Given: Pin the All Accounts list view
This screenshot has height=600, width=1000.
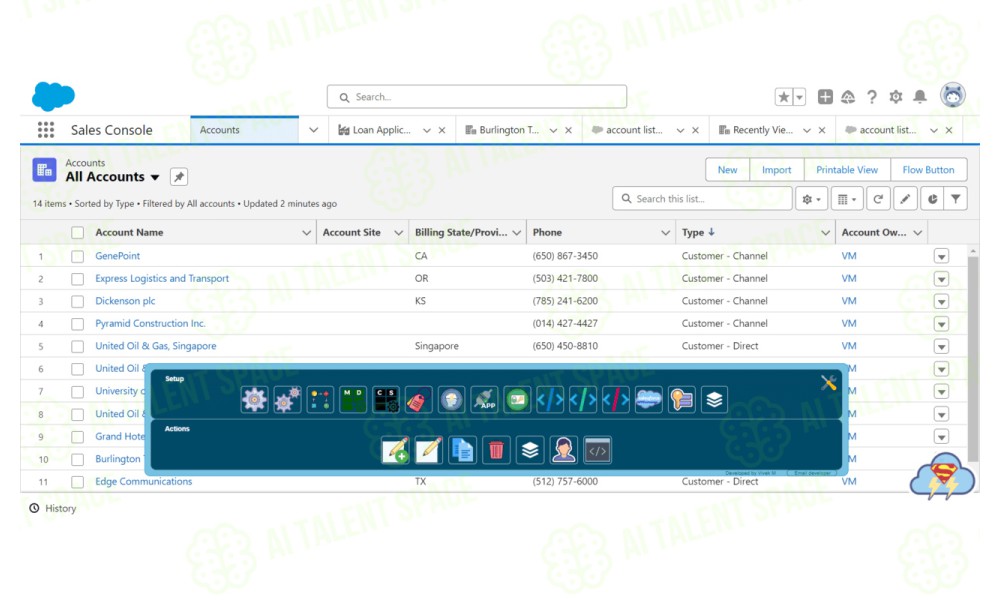Looking at the screenshot, I should (x=179, y=177).
